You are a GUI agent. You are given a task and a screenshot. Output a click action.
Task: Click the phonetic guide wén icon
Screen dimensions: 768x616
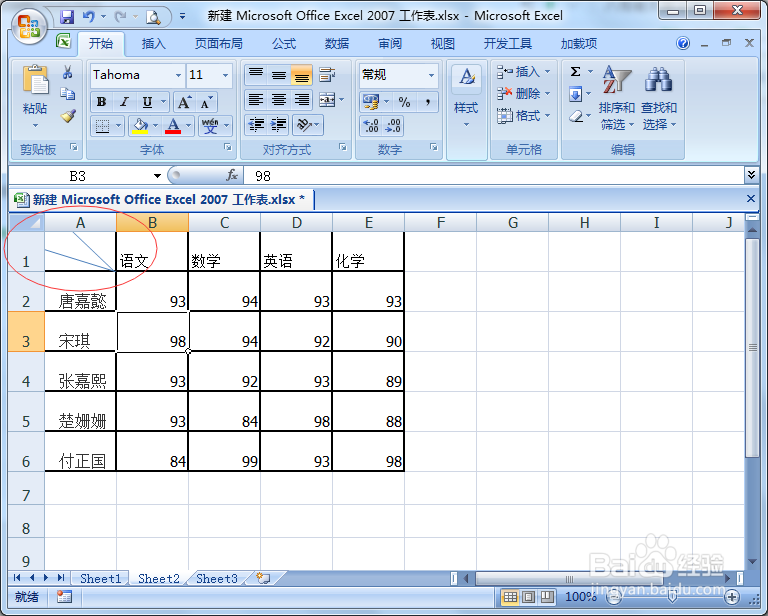pyautogui.click(x=210, y=126)
